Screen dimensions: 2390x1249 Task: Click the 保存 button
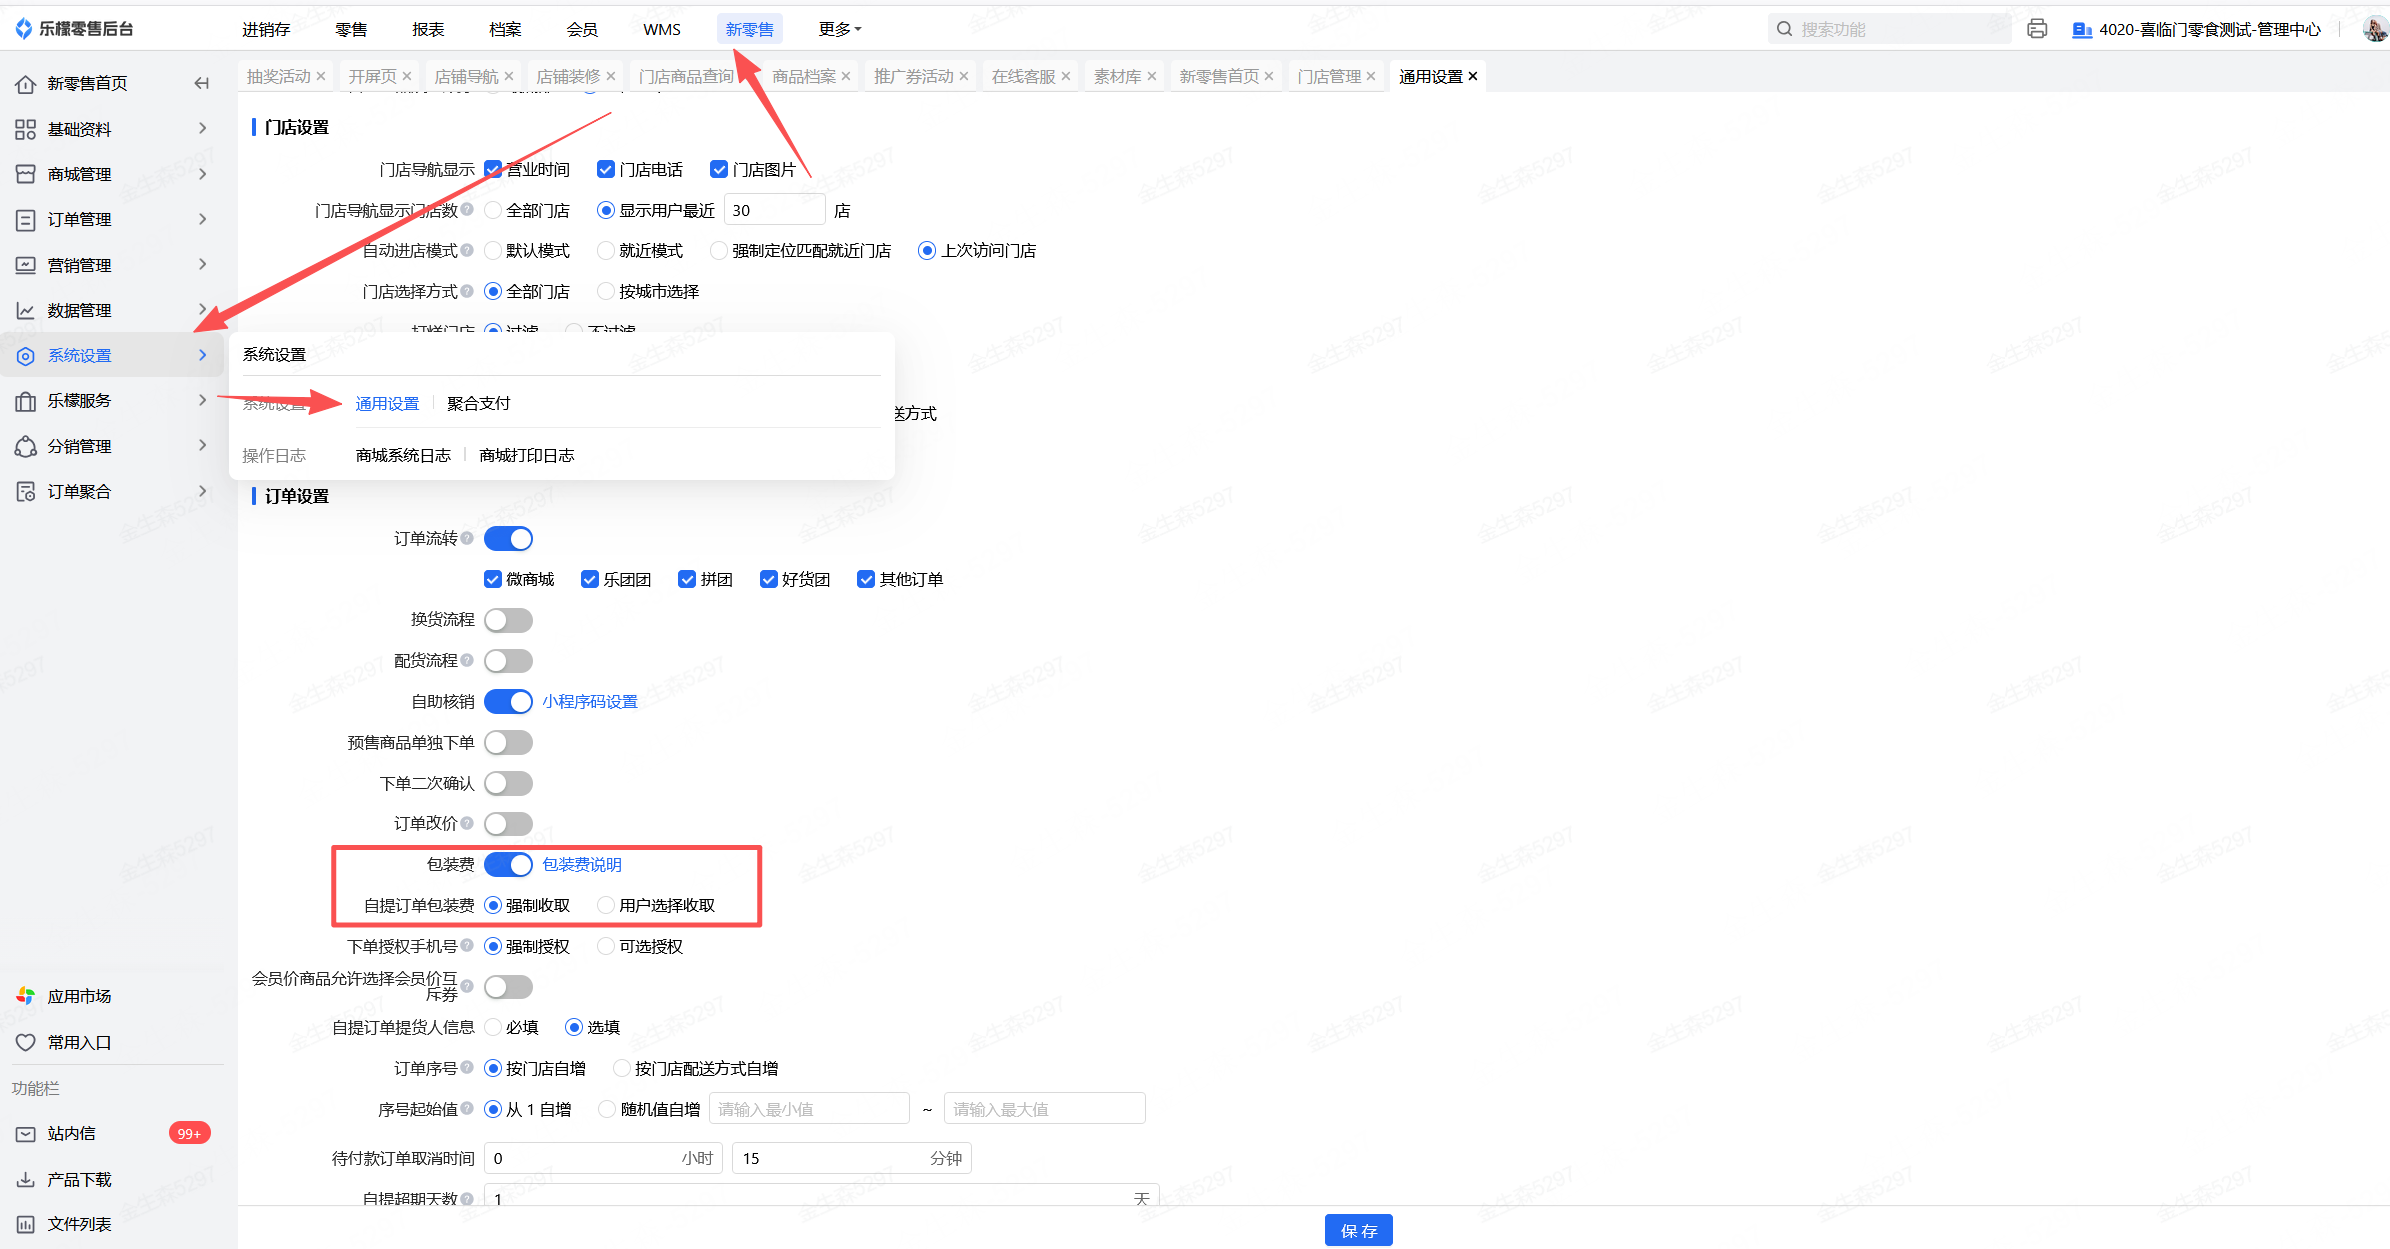1358,1230
